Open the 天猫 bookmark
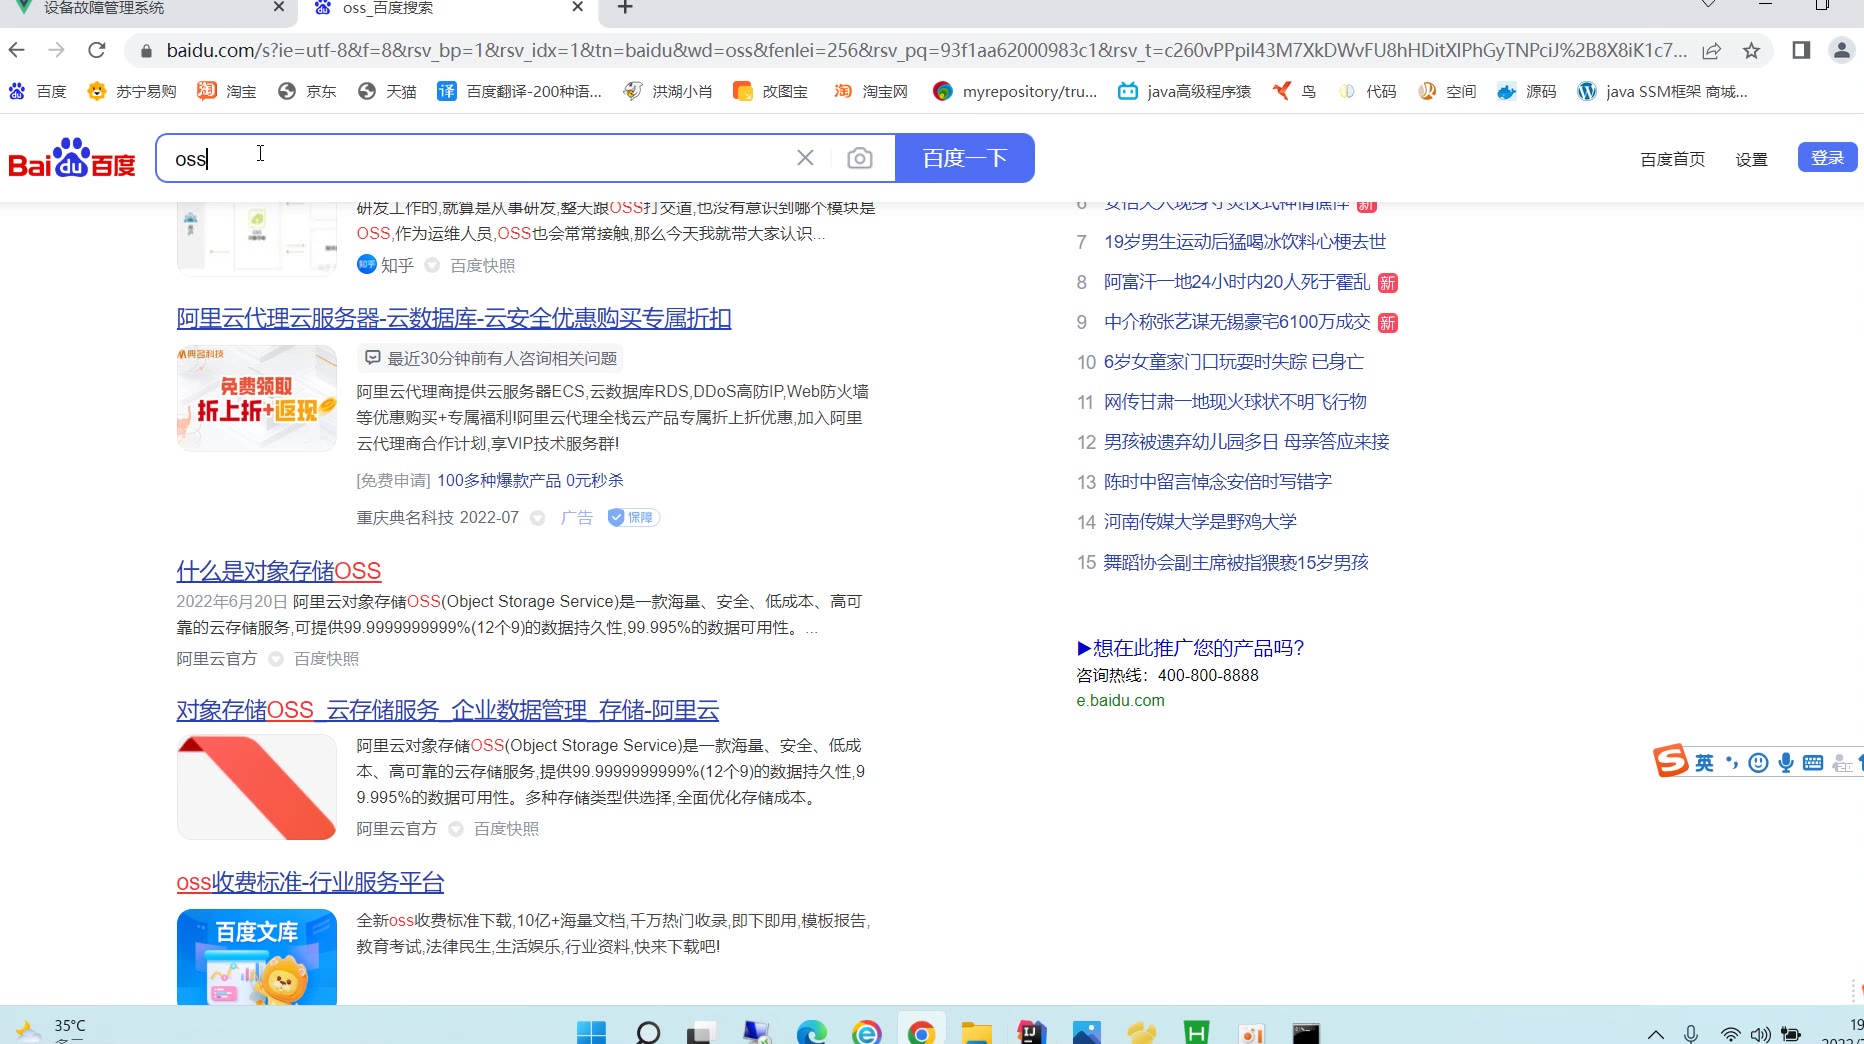 [387, 91]
